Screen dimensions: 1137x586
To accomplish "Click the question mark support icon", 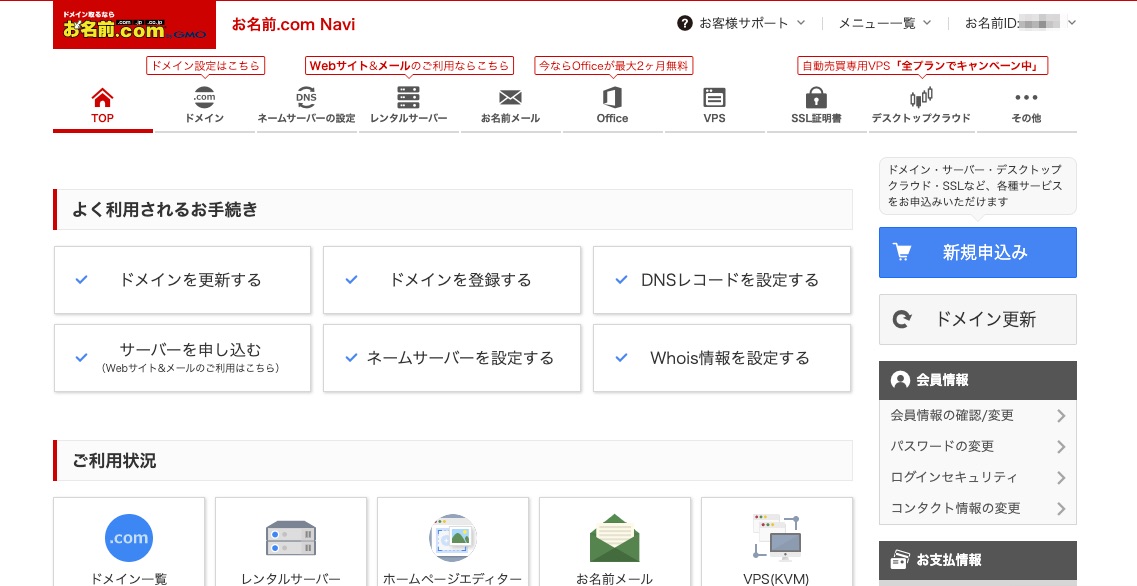I will 685,23.
